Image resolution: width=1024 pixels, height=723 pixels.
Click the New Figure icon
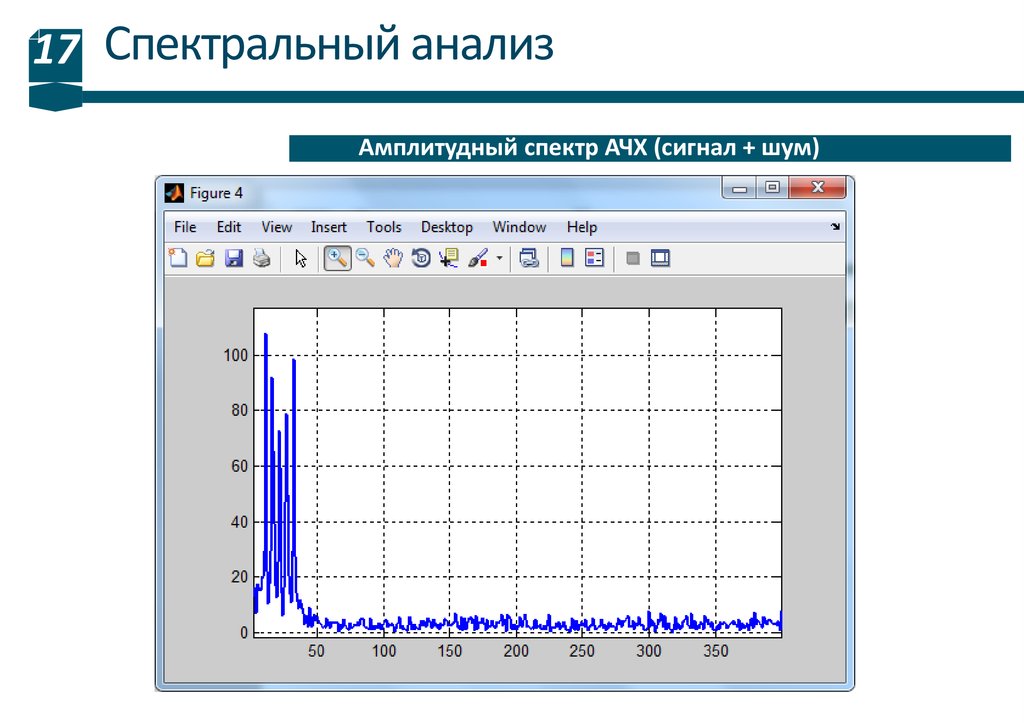[178, 259]
